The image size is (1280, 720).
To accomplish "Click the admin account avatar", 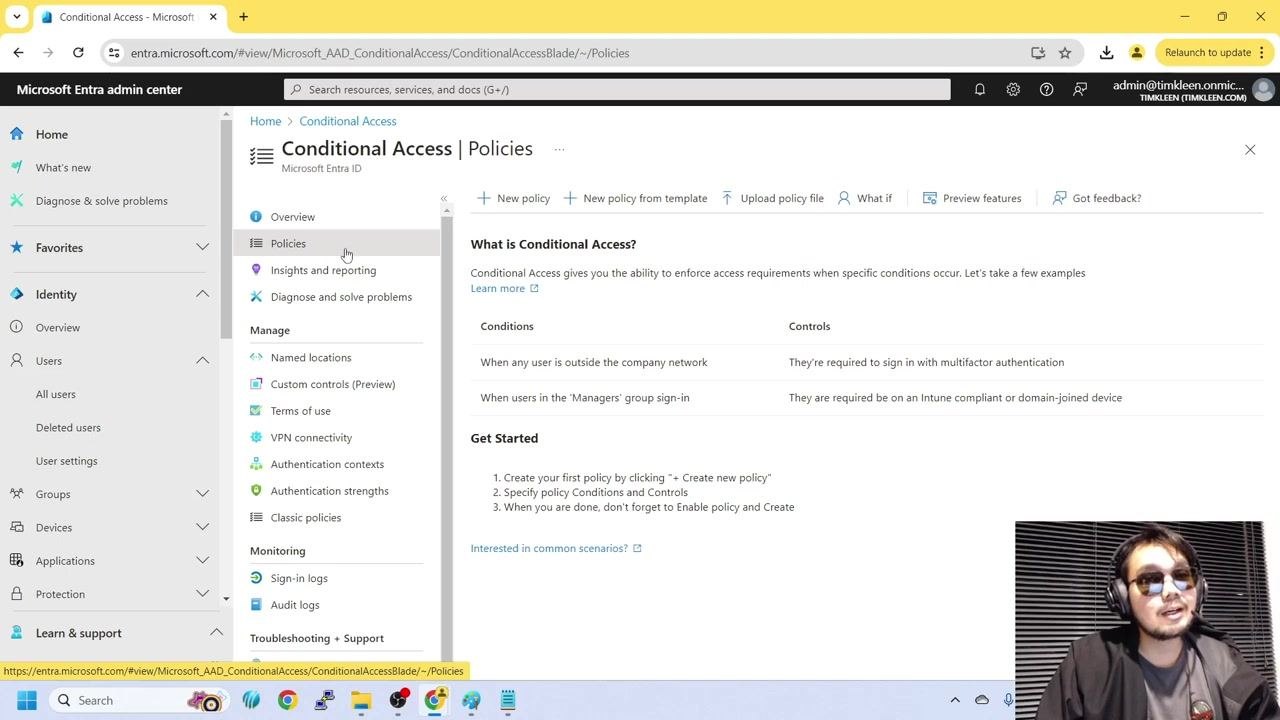I will tap(1263, 90).
